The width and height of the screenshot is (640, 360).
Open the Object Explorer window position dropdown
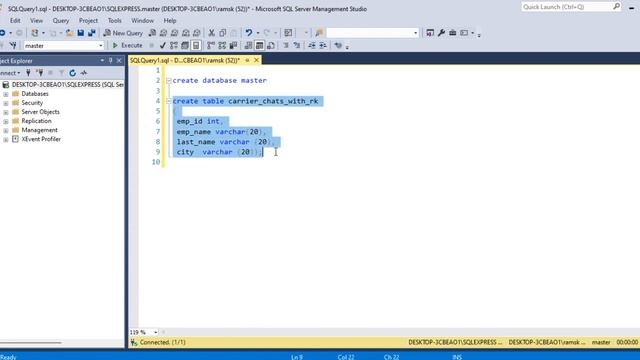[x=102, y=60]
